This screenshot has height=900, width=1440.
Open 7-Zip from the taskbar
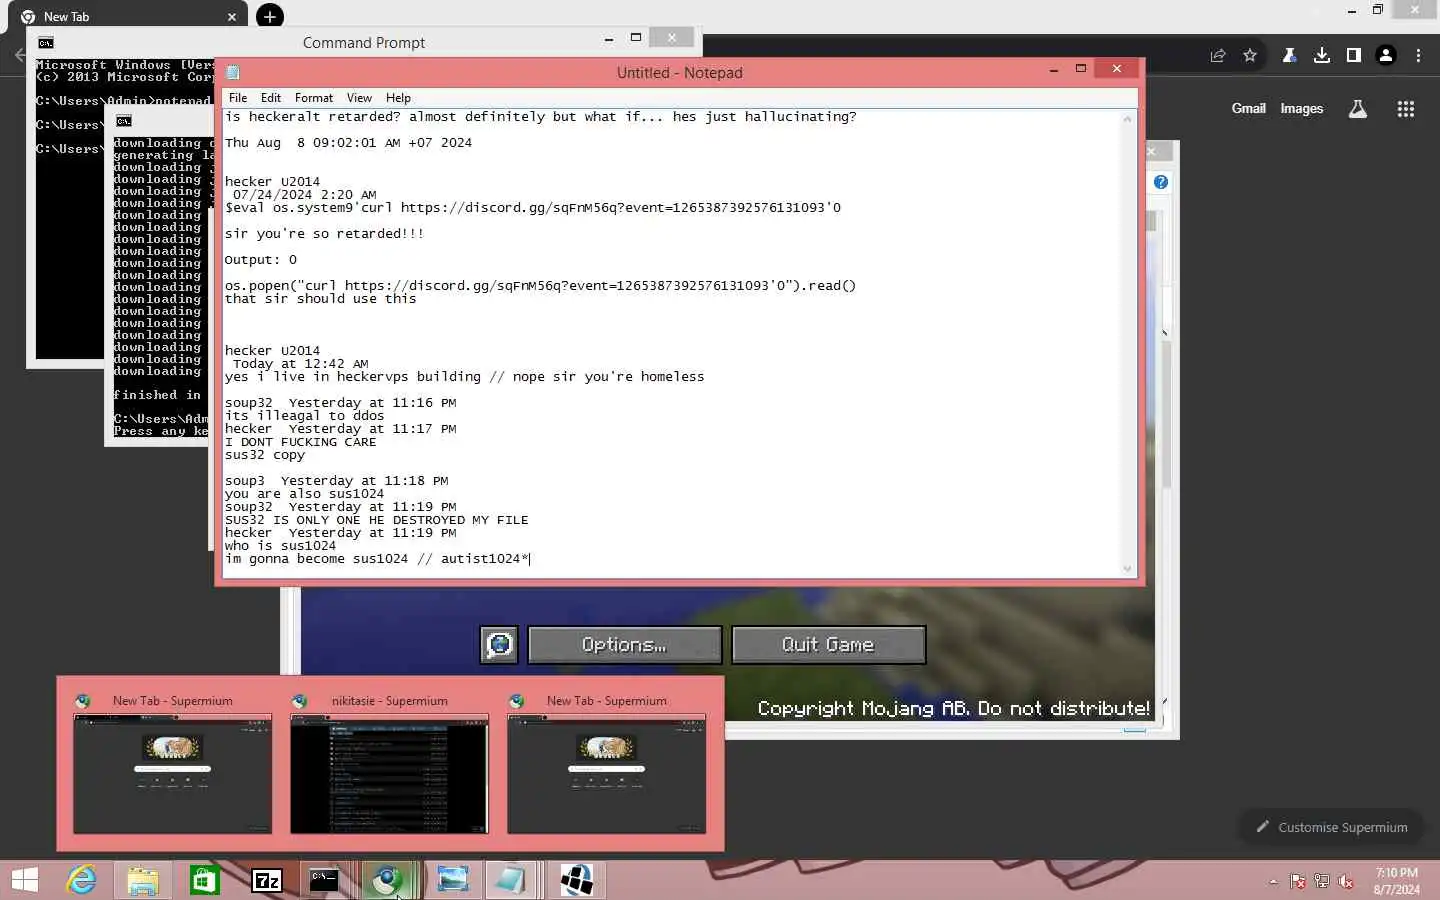pyautogui.click(x=267, y=880)
